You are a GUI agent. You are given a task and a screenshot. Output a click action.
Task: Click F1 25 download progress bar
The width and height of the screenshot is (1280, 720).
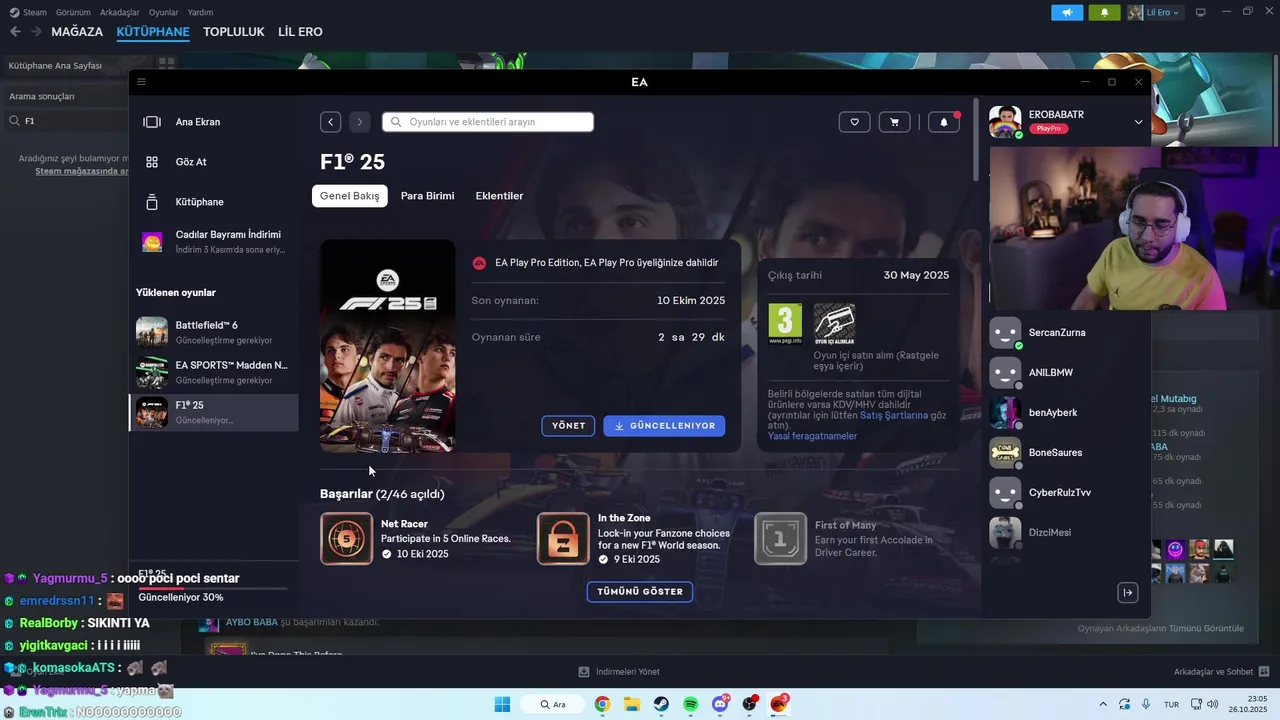point(212,588)
